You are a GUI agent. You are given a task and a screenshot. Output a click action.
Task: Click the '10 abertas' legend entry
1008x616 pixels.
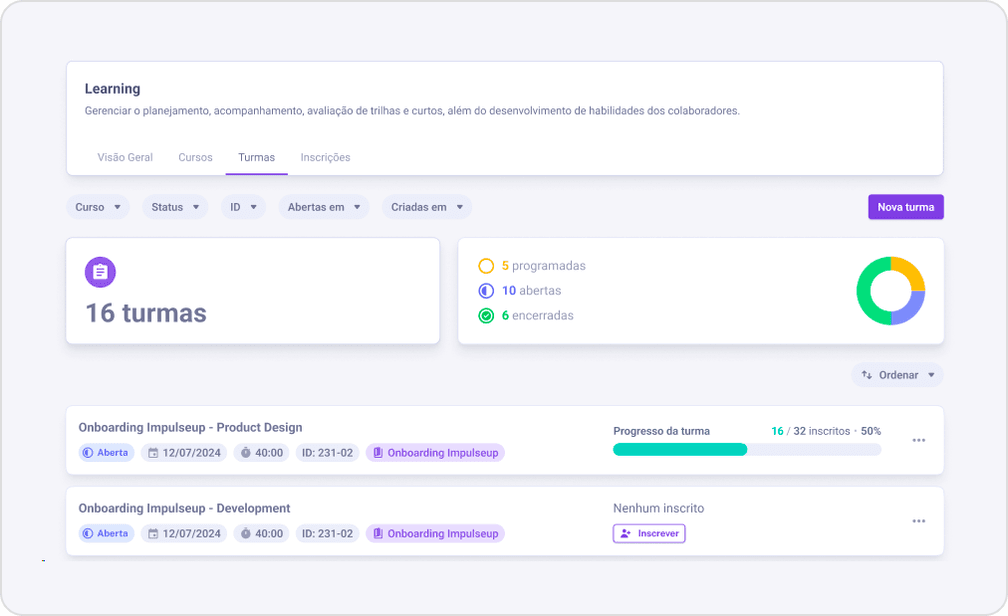(532, 291)
